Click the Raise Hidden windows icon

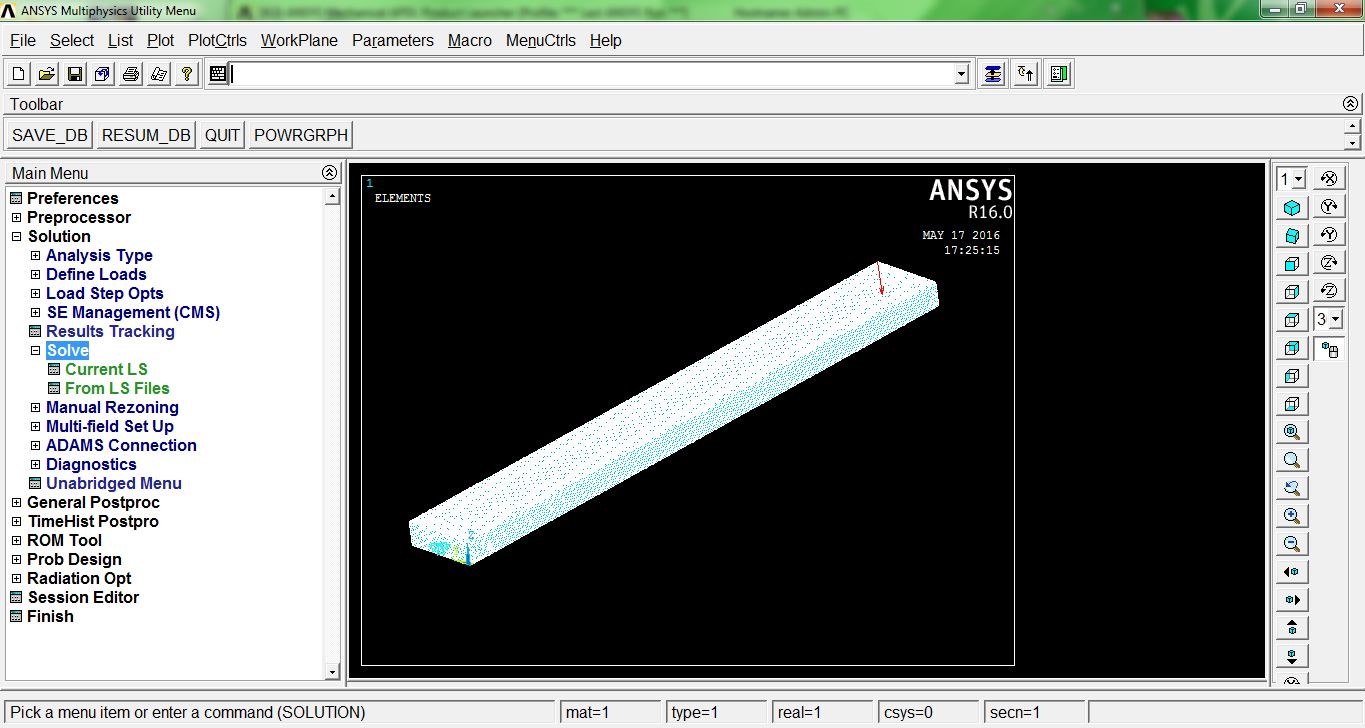(992, 74)
